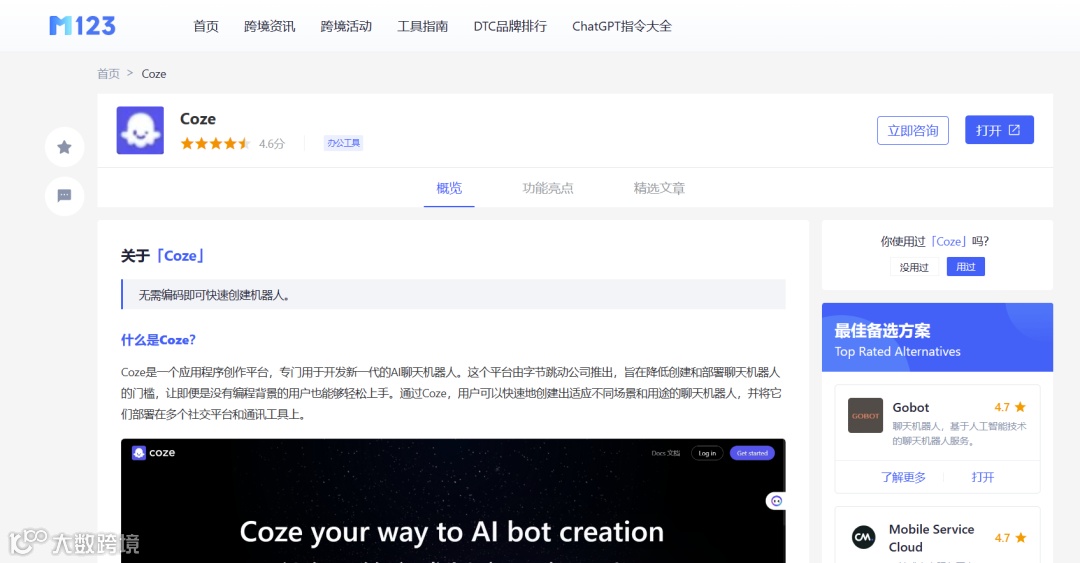Click the Coze breadcrumb text

point(154,74)
